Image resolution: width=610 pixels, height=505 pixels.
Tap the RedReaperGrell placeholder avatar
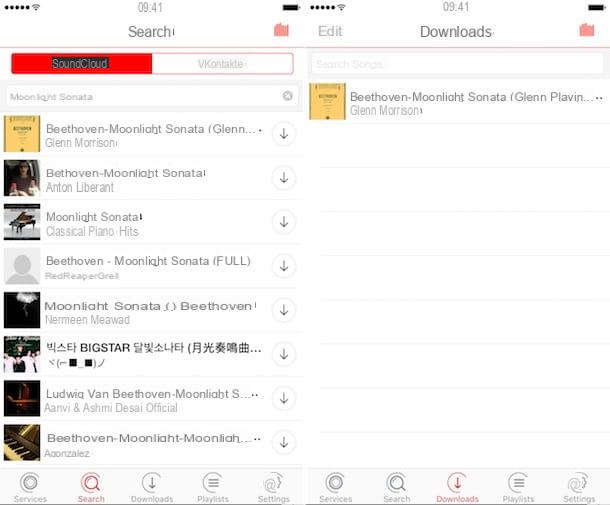(22, 266)
